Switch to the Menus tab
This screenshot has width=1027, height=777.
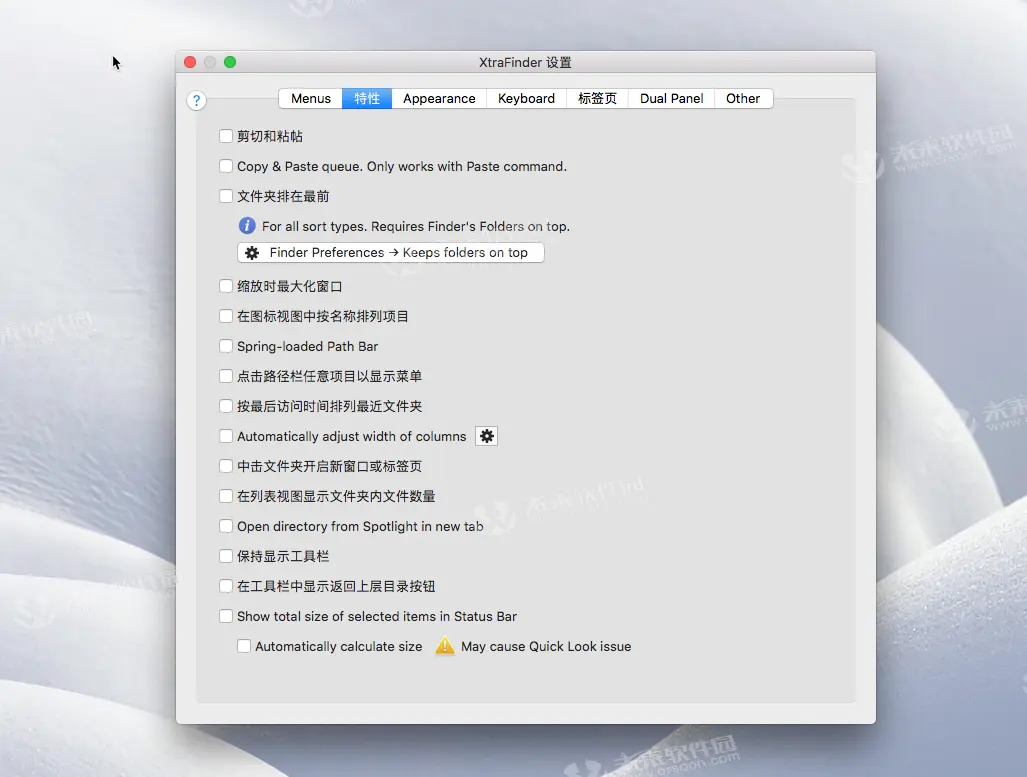[x=310, y=98]
